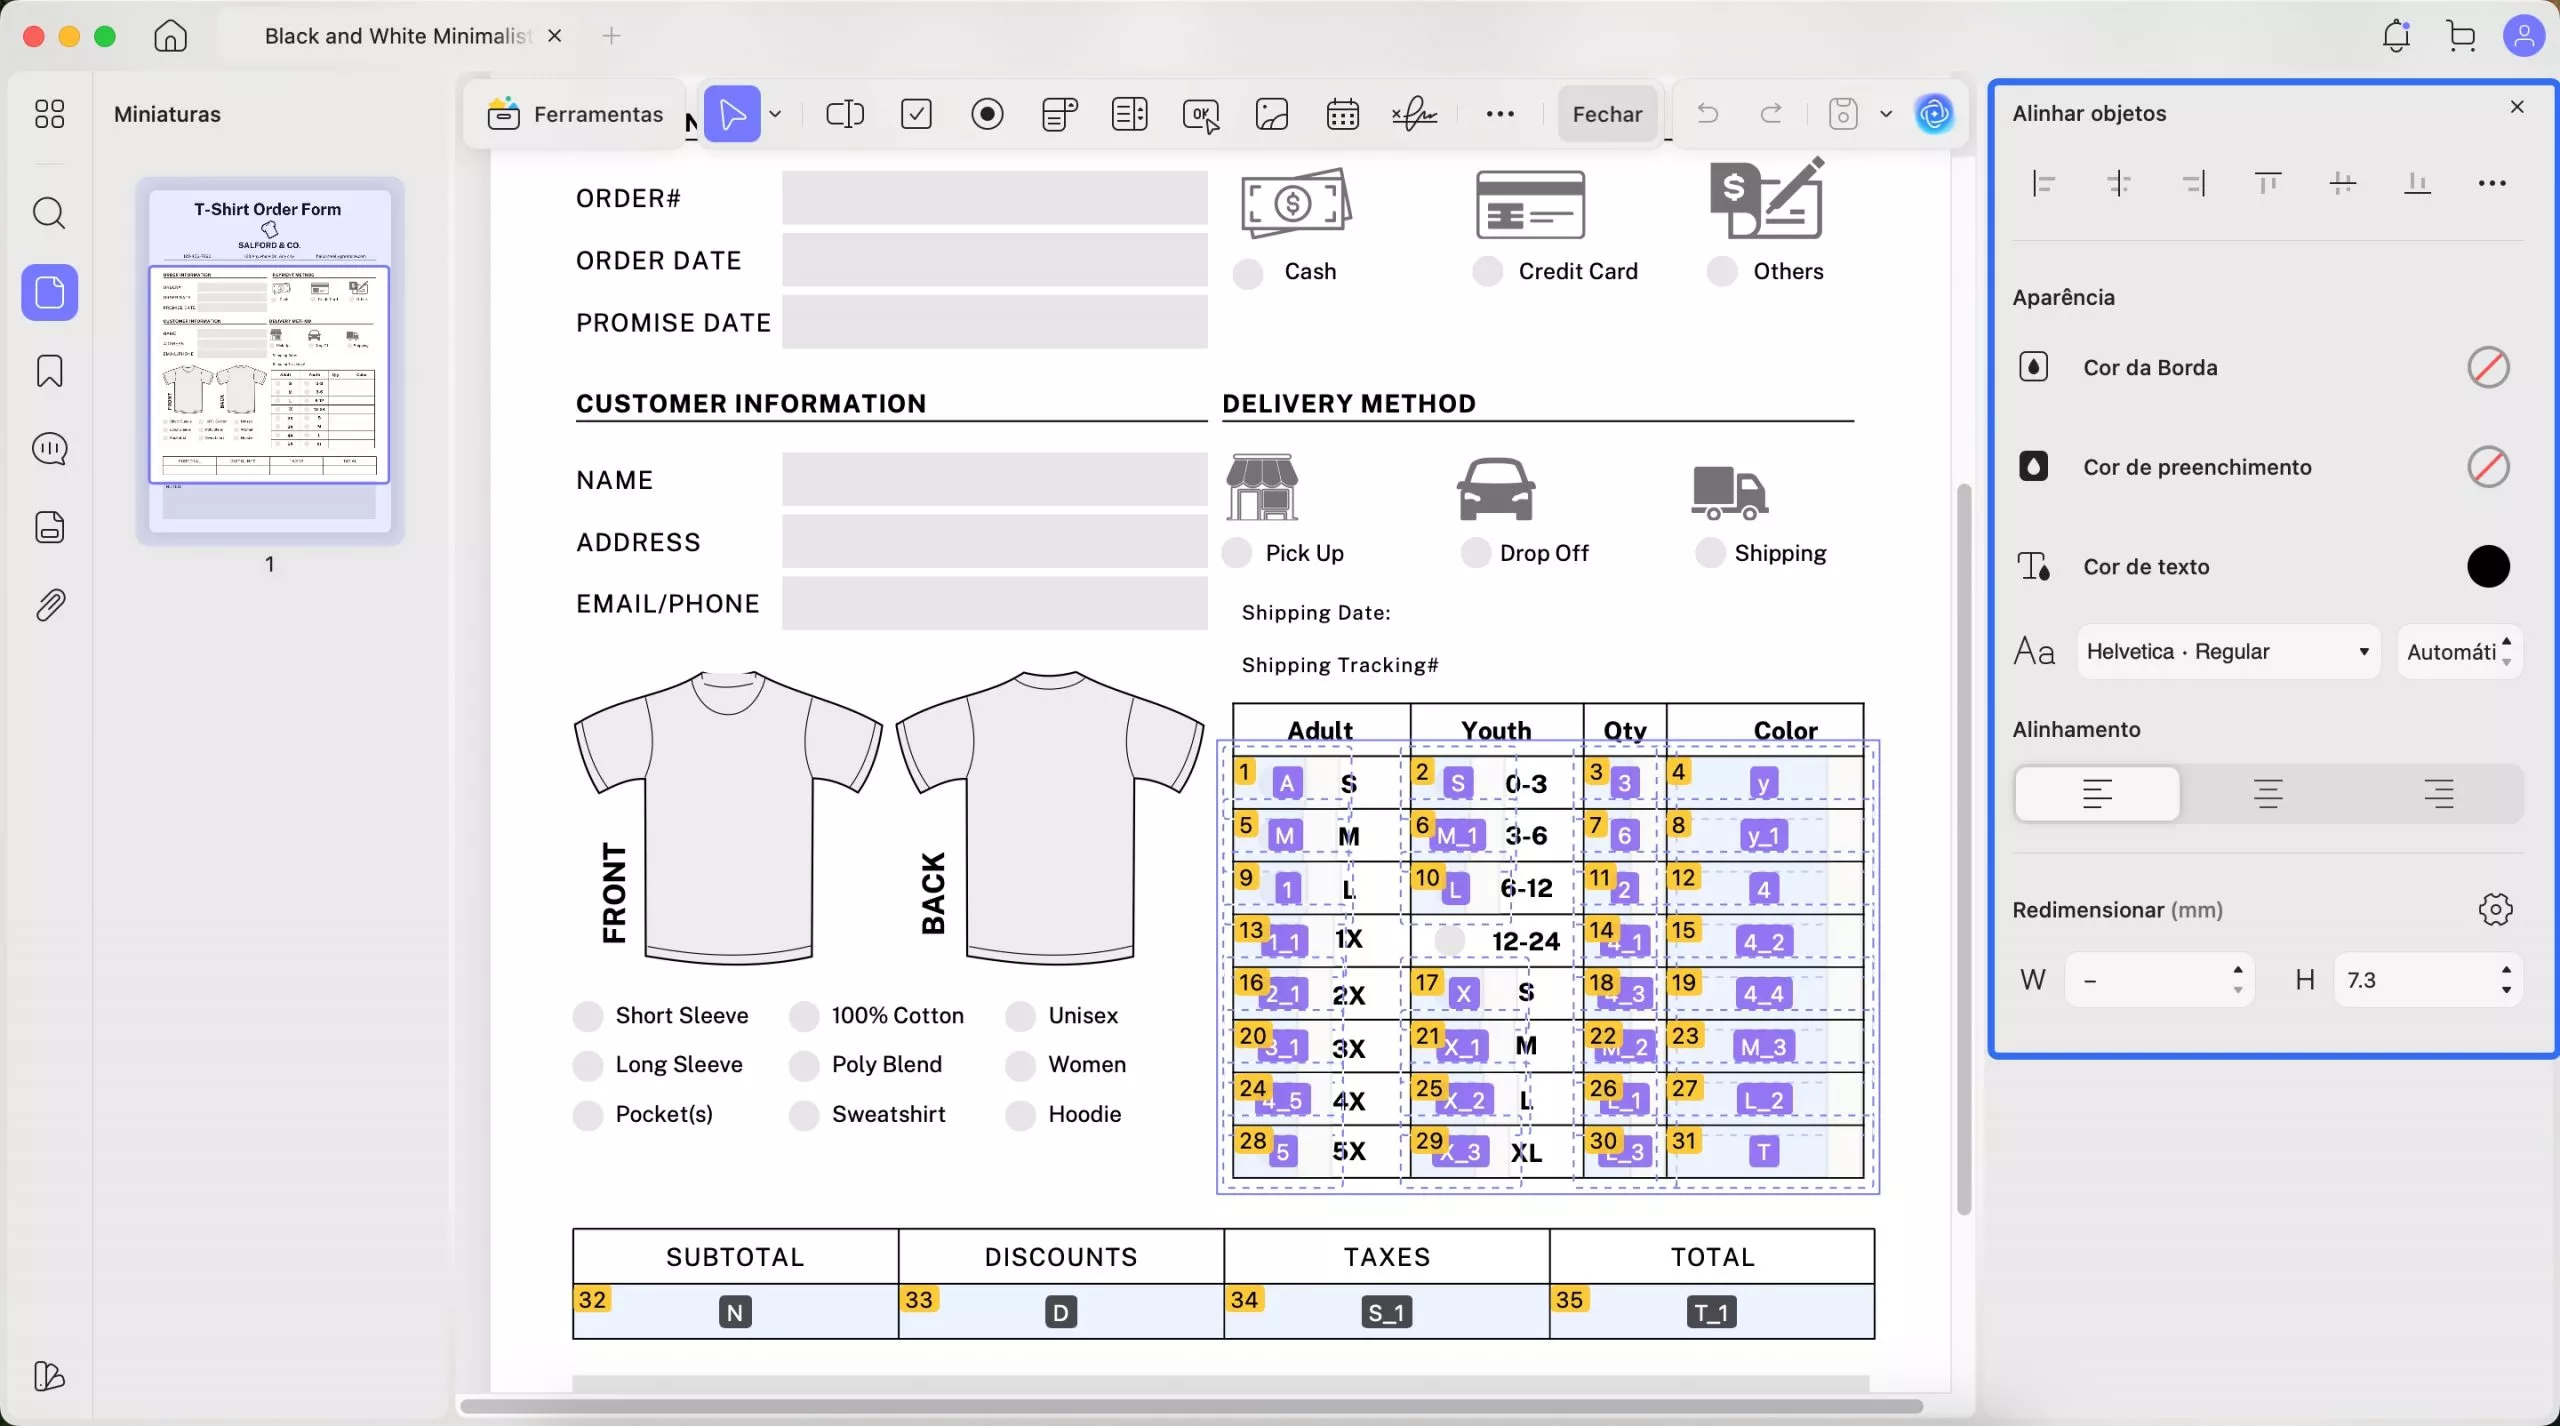The height and width of the screenshot is (1426, 2560).
Task: Check the Long Sleeve option
Action: (588, 1065)
